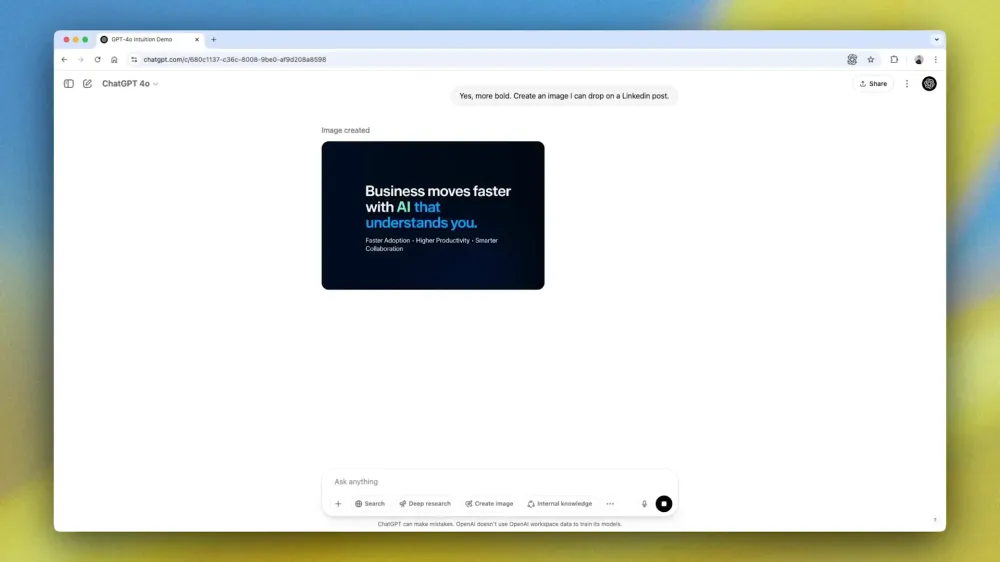Open the Chrome three-dot menu
The image size is (1000, 562).
click(936, 59)
